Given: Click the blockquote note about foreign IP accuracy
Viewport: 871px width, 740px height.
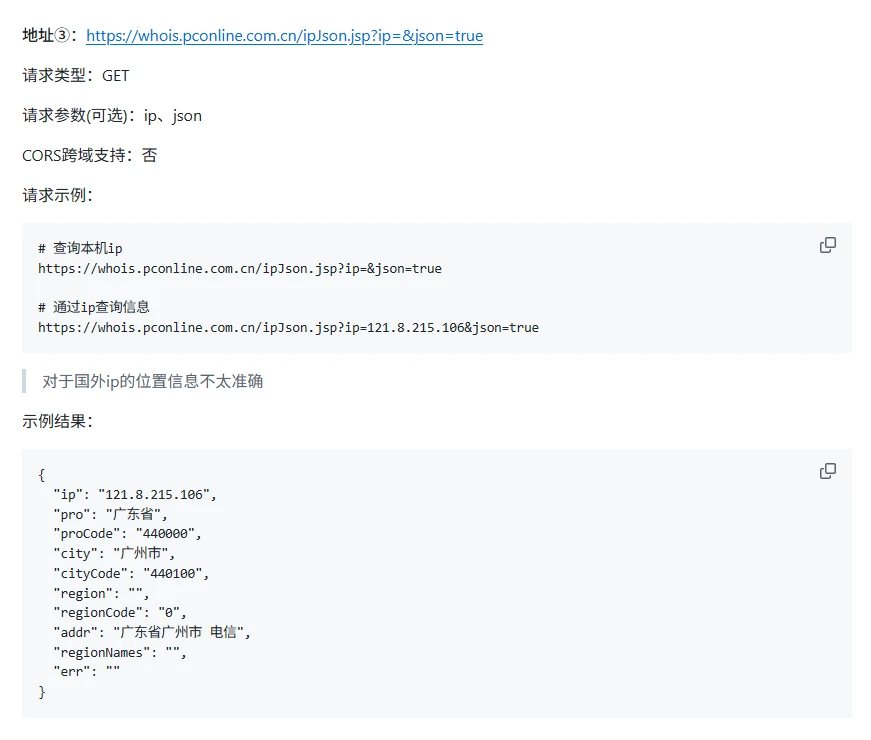Looking at the screenshot, I should [x=153, y=381].
